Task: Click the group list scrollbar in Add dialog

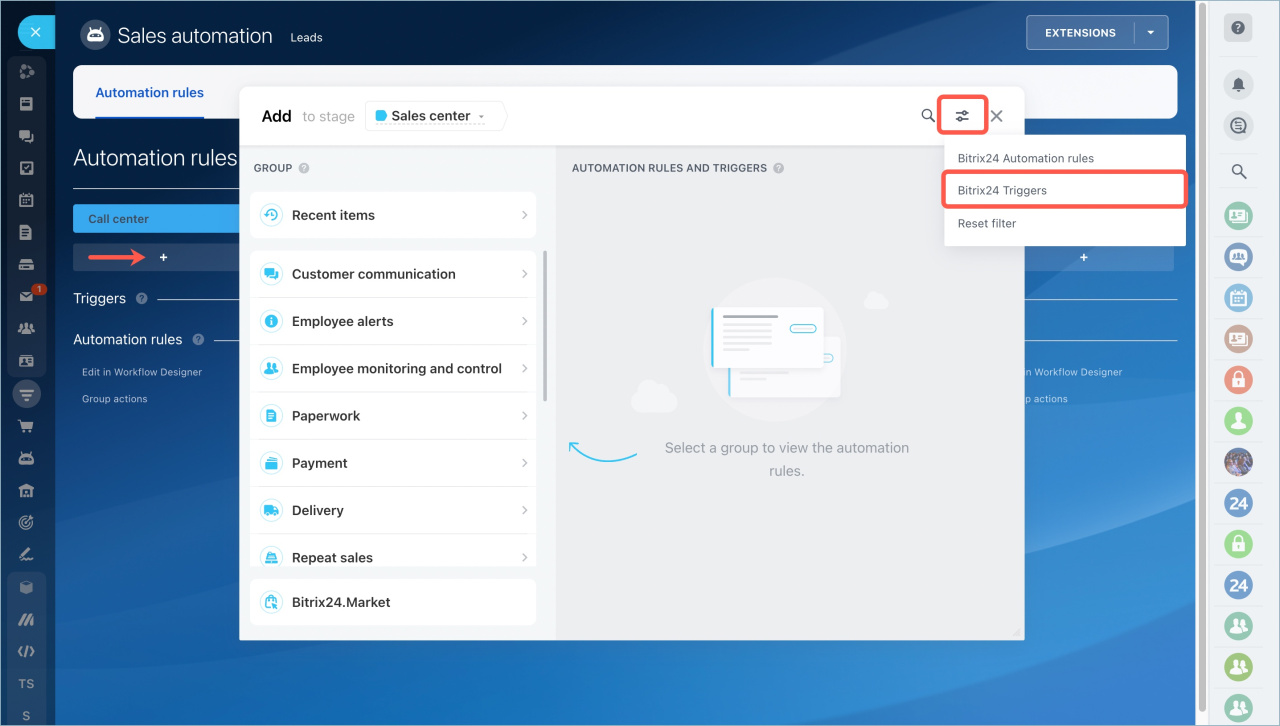Action: click(545, 326)
